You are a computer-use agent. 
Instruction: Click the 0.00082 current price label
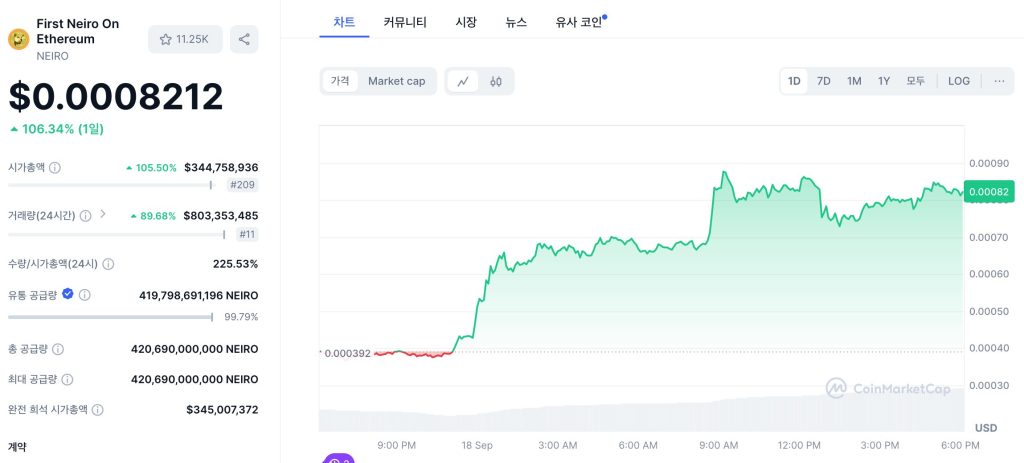[x=987, y=192]
